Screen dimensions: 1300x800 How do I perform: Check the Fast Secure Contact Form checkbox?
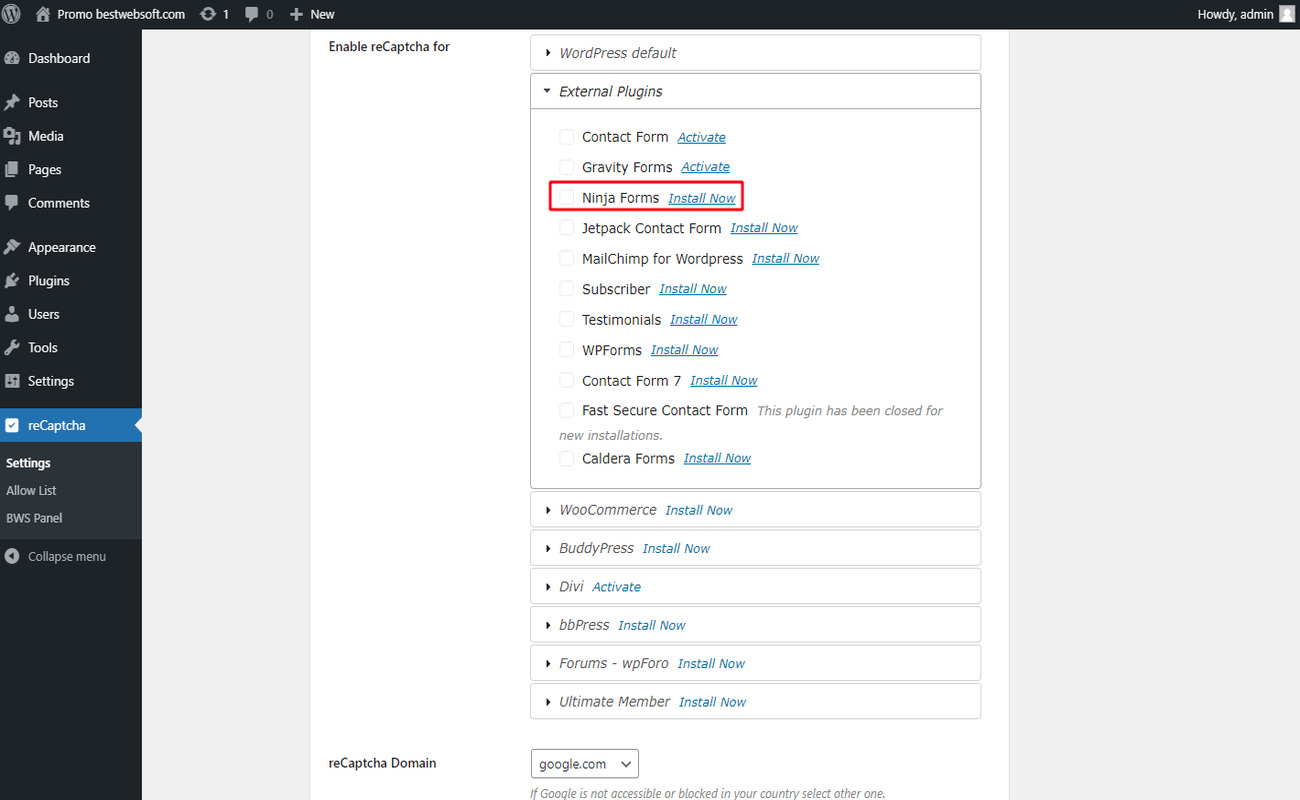[x=566, y=410]
